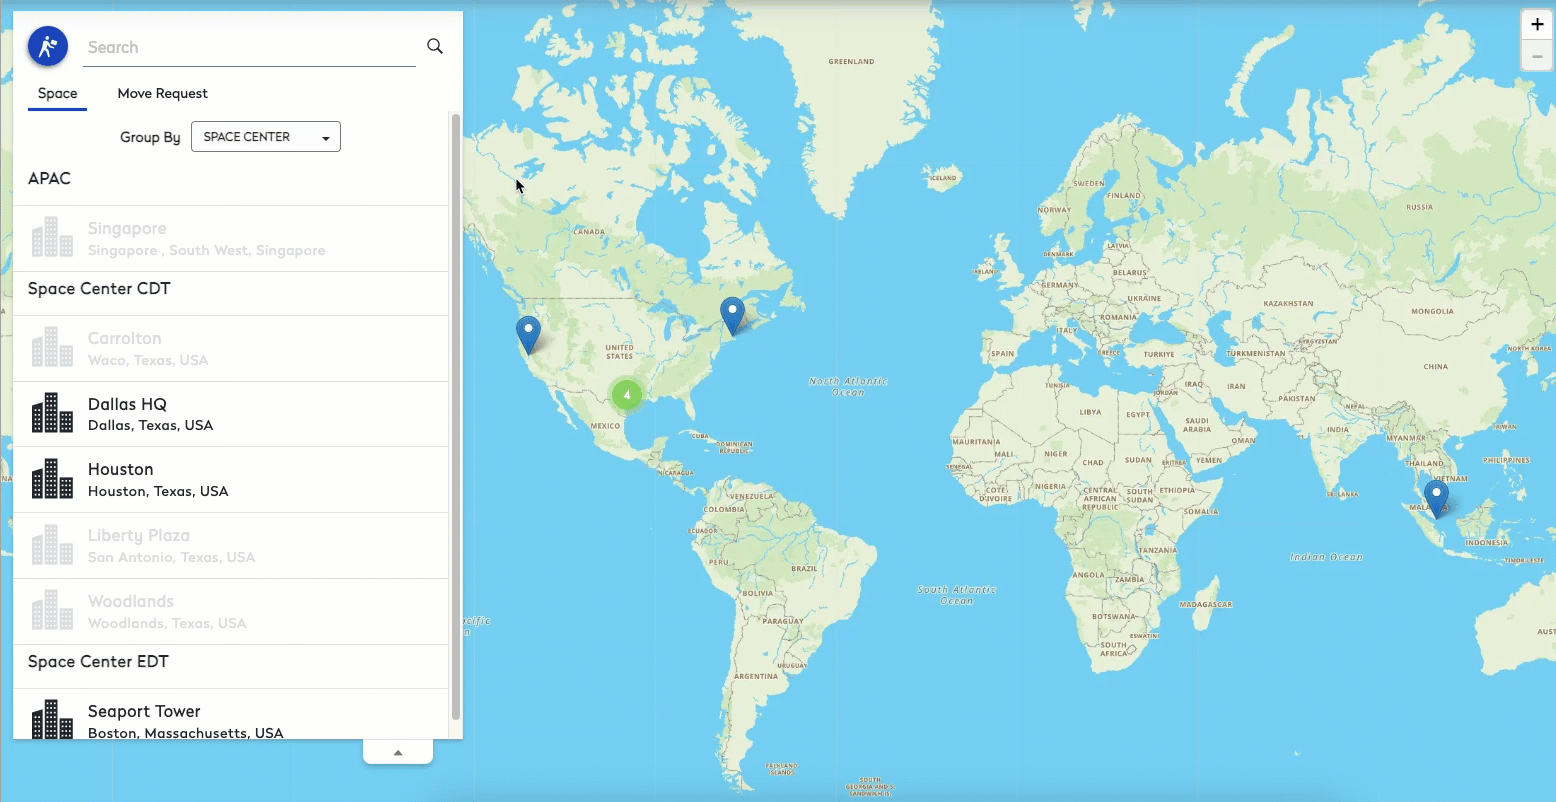Zoom out the map with minus button
This screenshot has width=1556, height=802.
point(1537,56)
